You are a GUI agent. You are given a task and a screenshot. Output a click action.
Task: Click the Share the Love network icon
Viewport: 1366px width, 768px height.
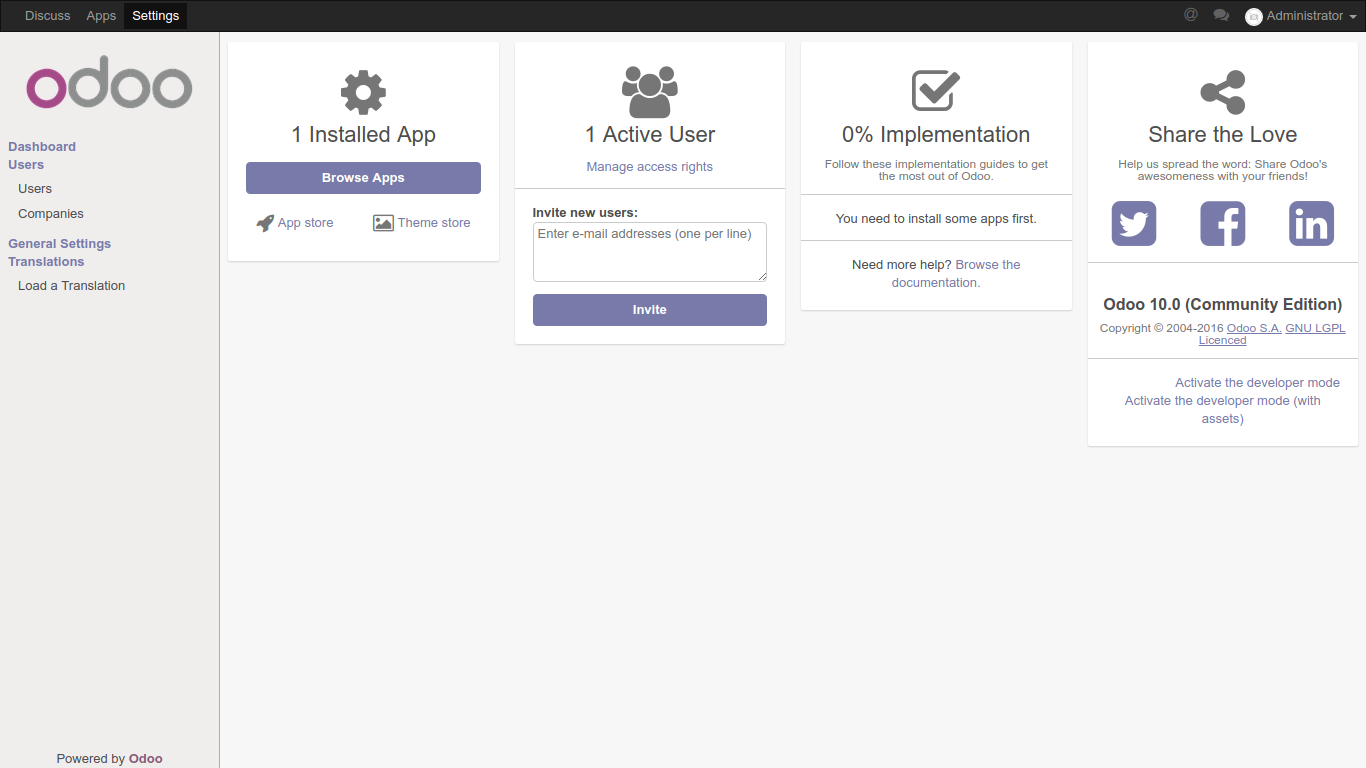pos(1222,91)
